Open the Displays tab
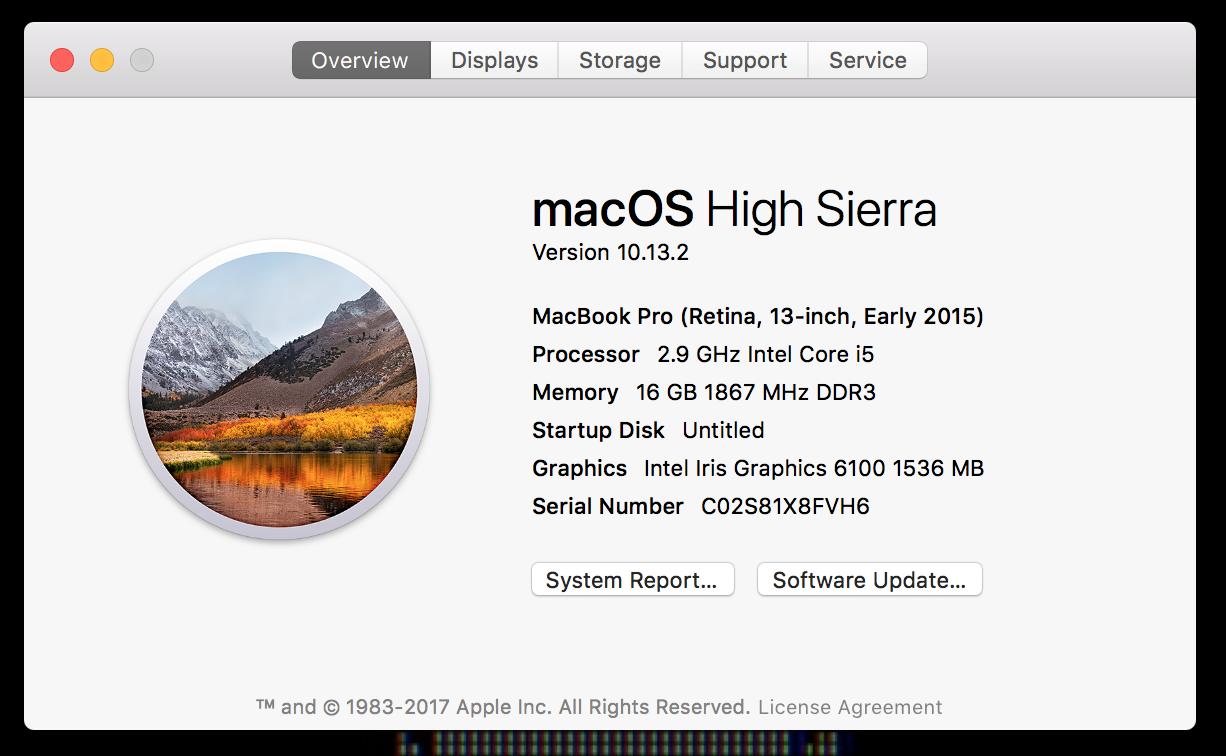 click(x=494, y=60)
